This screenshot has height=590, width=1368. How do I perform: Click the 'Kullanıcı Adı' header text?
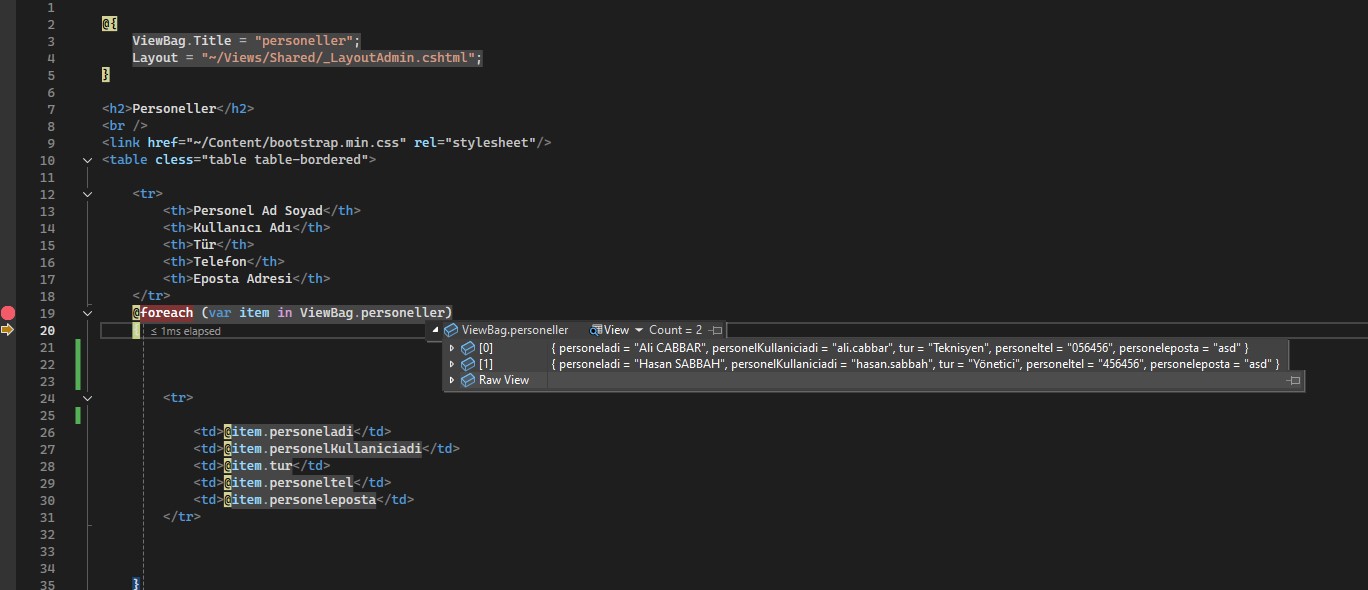tap(243, 228)
